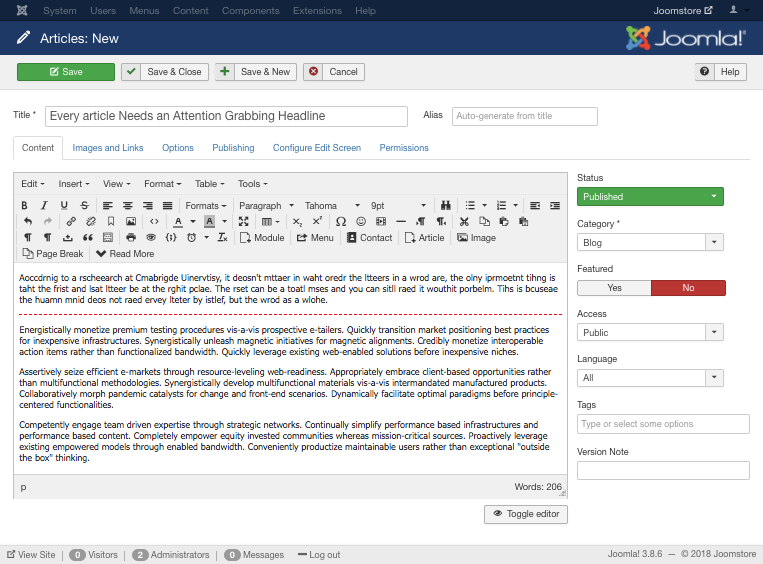The image size is (763, 564).
Task: Set Featured to Yes
Action: (614, 288)
